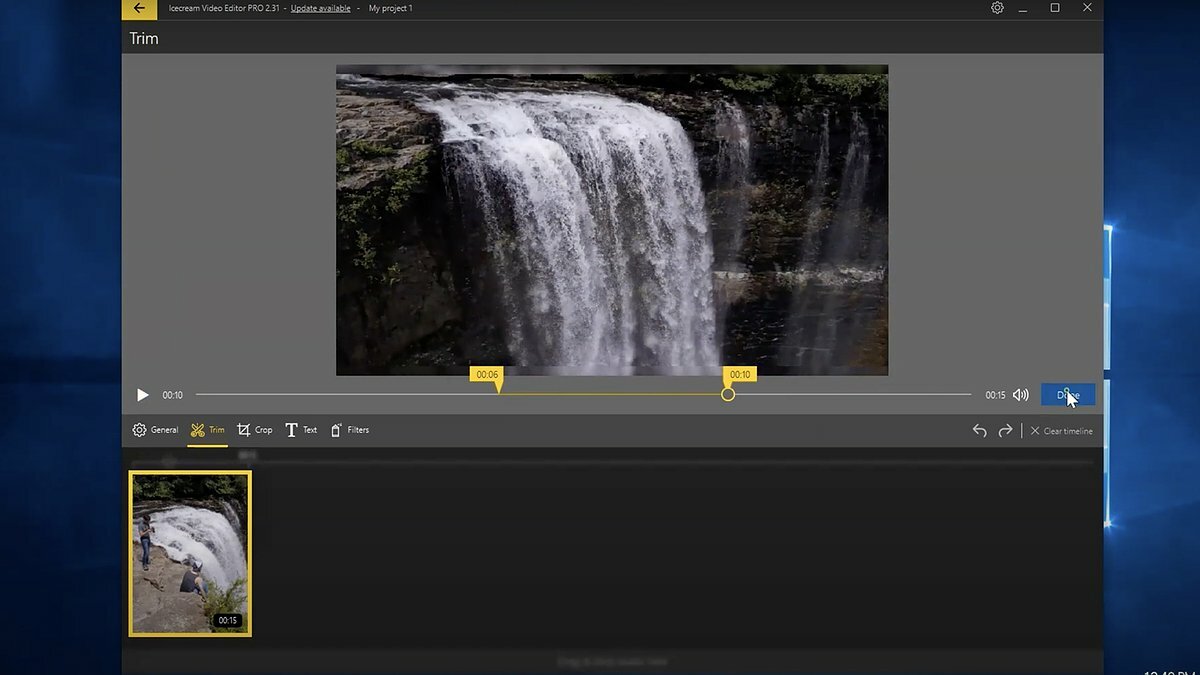This screenshot has height=675, width=1200.
Task: Undo the last action
Action: point(980,431)
